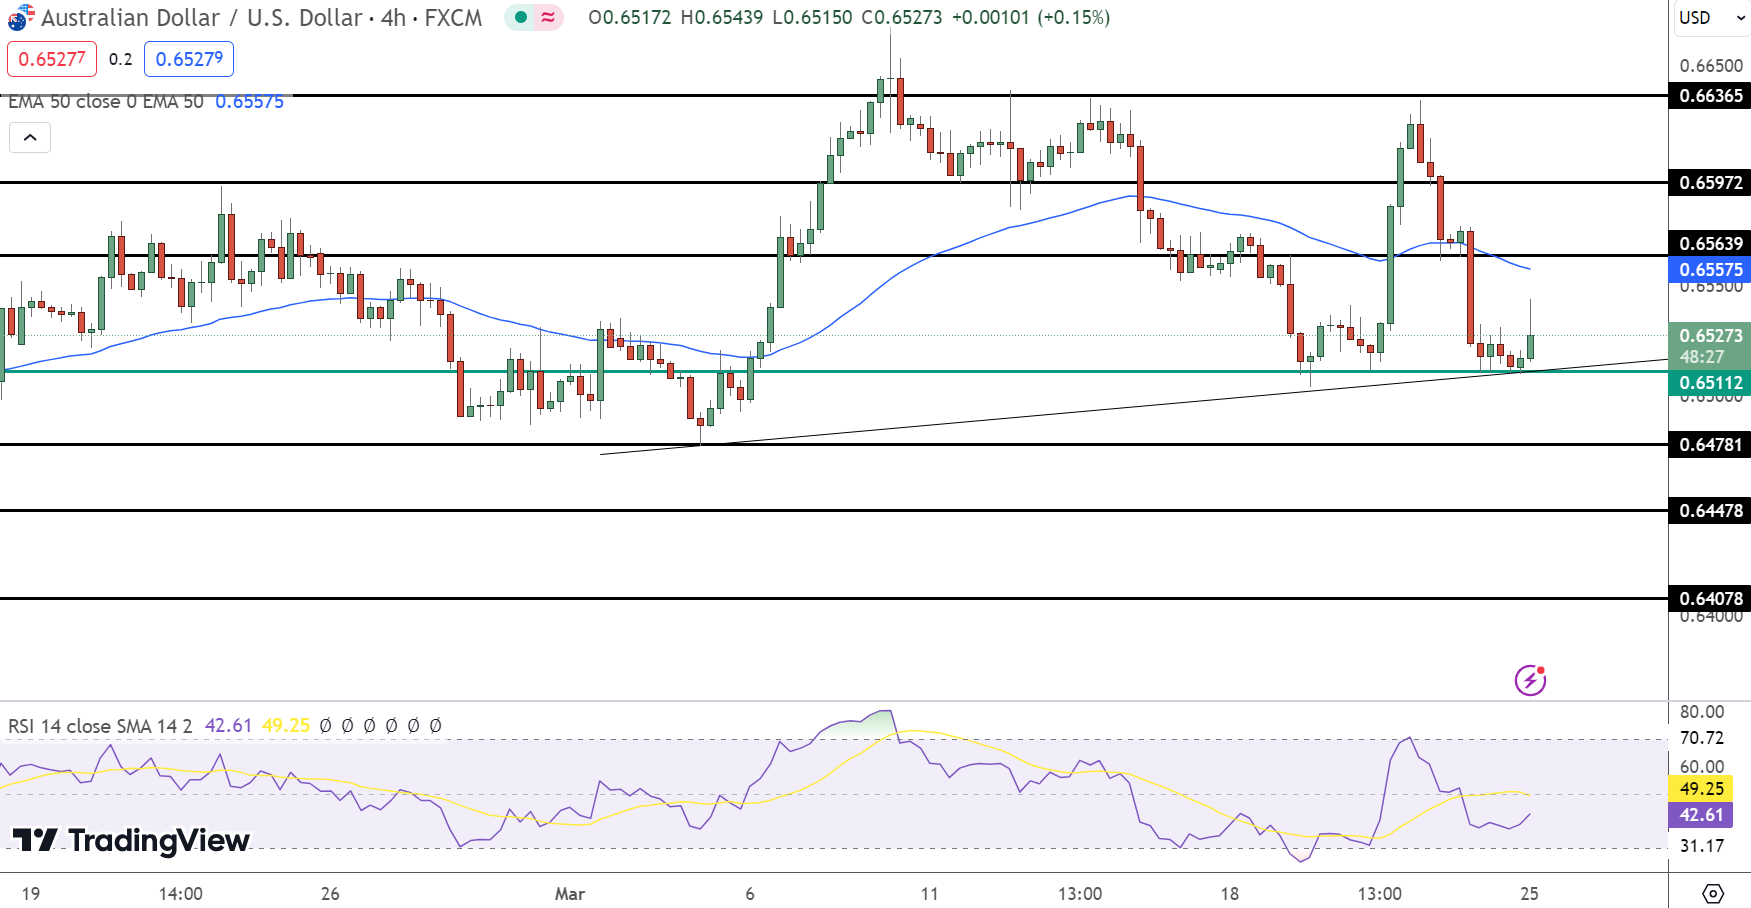Click the 0.66365 horizontal line price label
This screenshot has width=1751, height=908.
point(1710,96)
